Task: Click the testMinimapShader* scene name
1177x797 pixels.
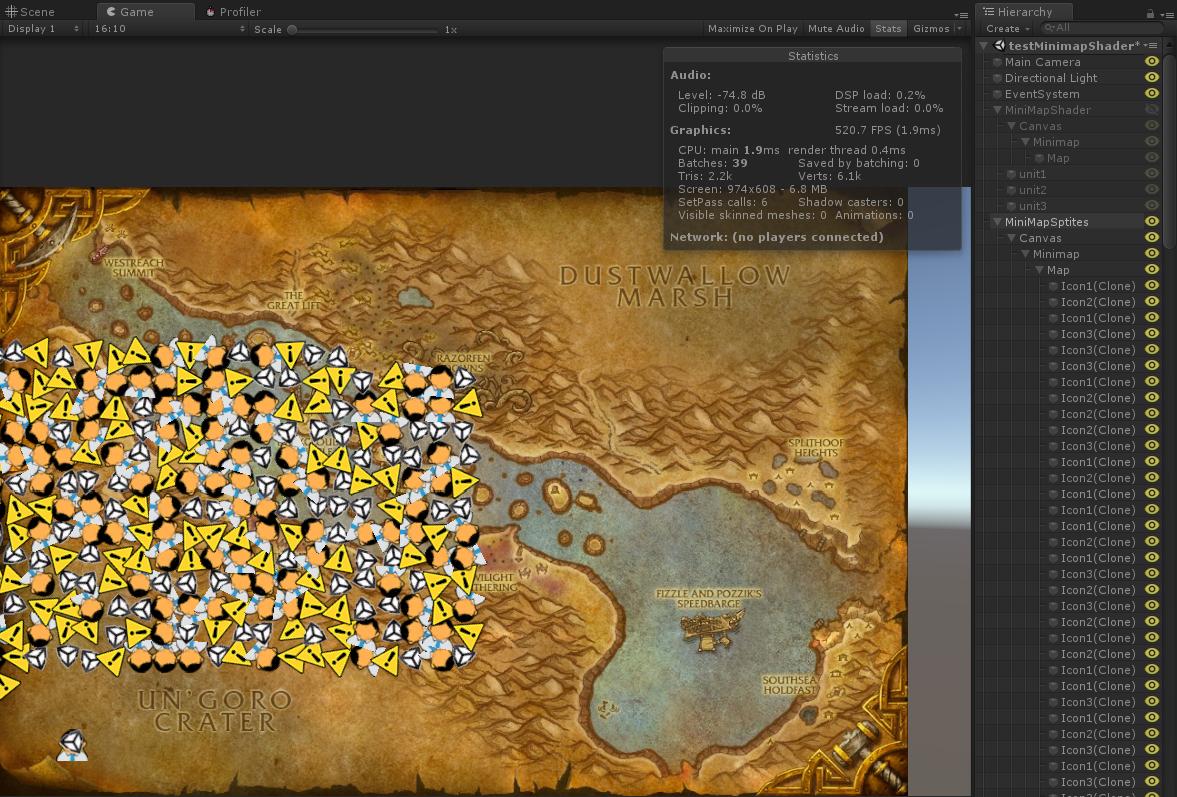Action: 1074,46
